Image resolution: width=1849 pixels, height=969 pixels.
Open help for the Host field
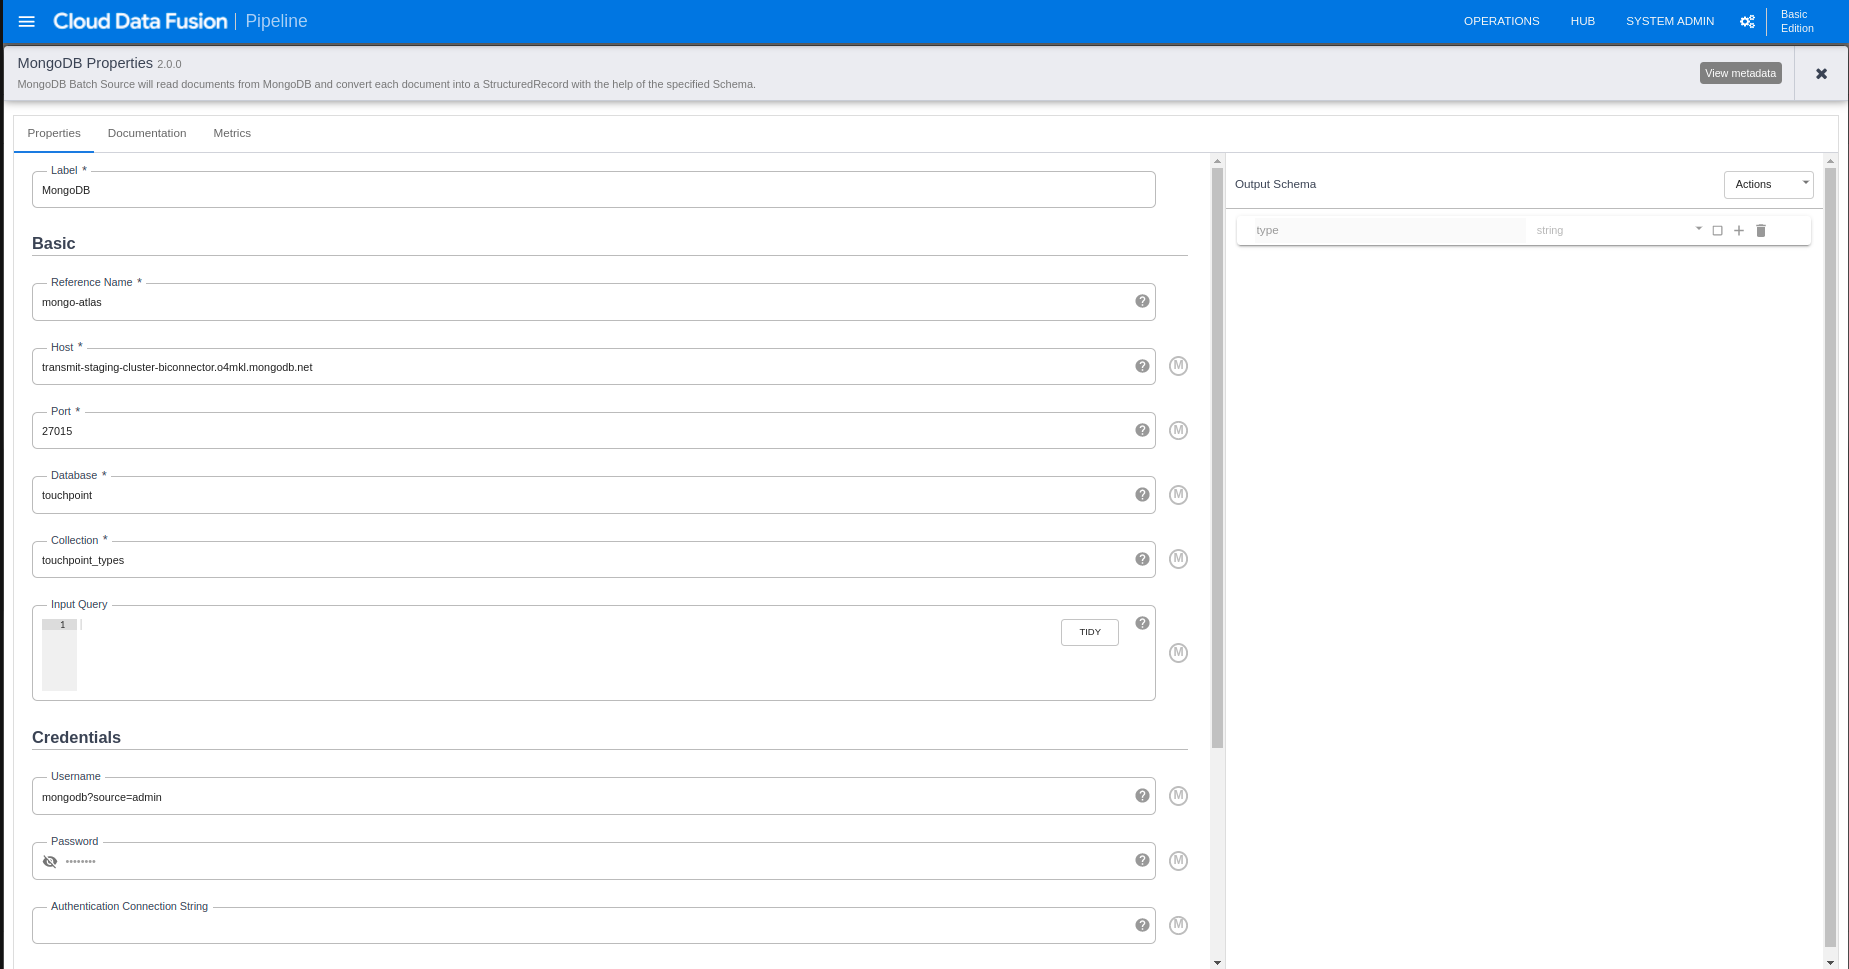[1142, 366]
